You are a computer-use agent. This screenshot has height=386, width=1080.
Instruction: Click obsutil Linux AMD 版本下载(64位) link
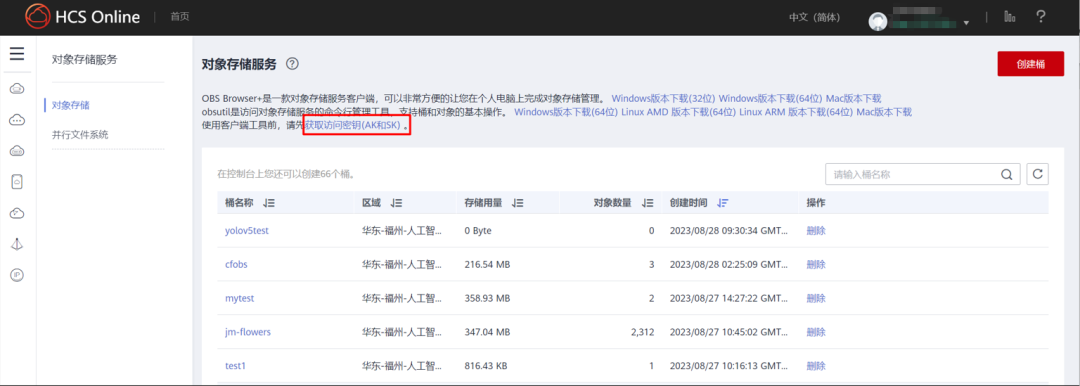point(678,112)
